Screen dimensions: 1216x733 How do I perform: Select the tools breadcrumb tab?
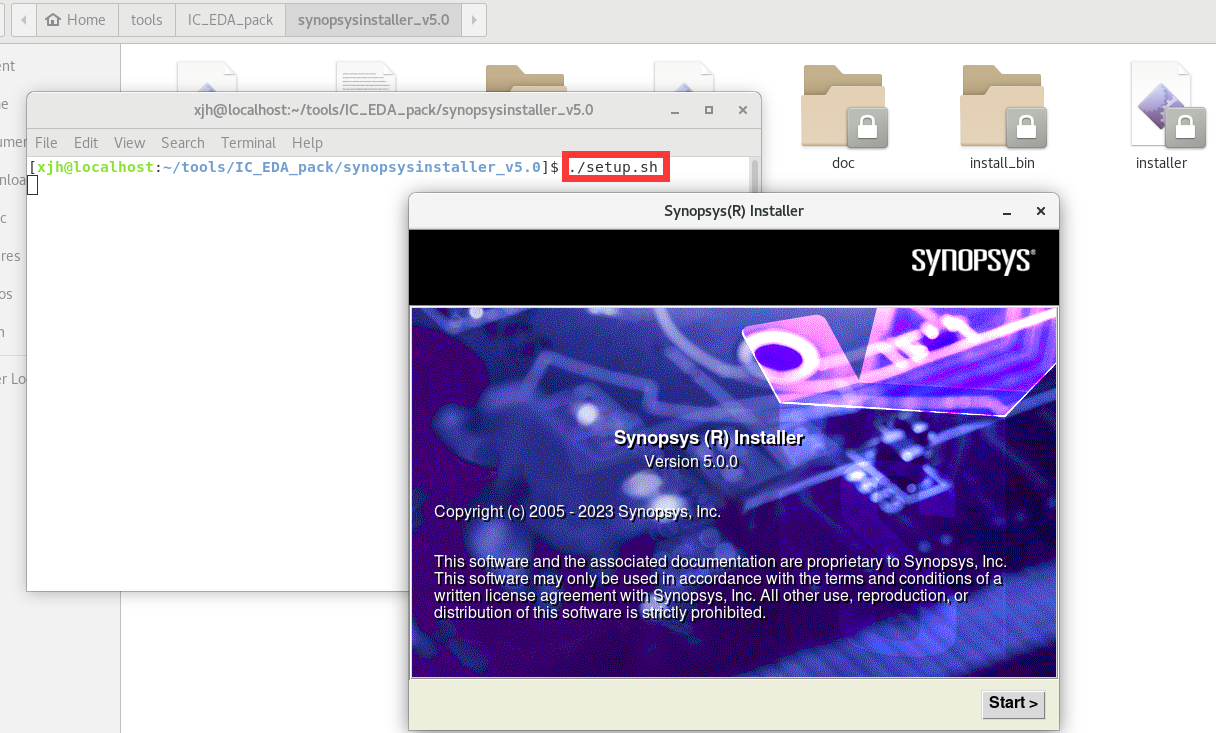(x=146, y=19)
